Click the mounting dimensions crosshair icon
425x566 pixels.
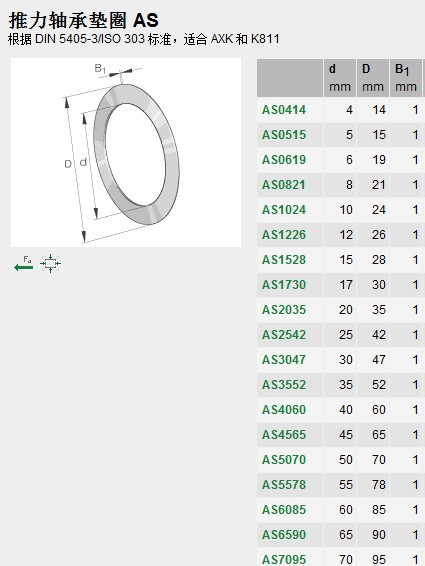coord(51,264)
